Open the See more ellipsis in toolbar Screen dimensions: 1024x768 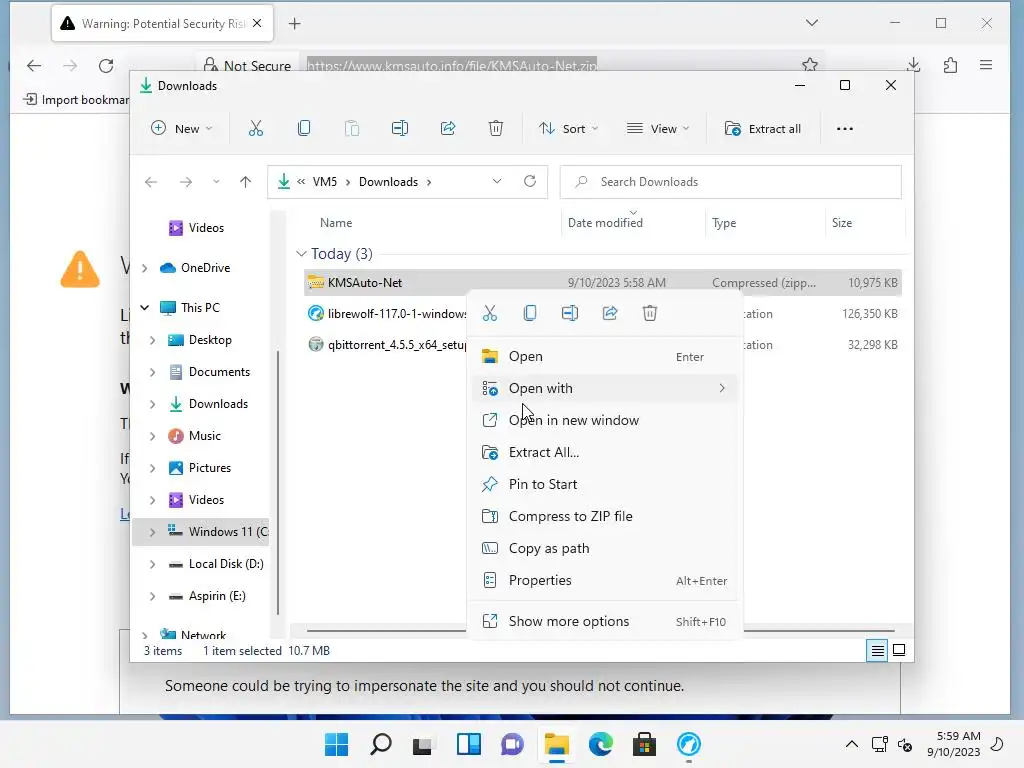(x=844, y=129)
